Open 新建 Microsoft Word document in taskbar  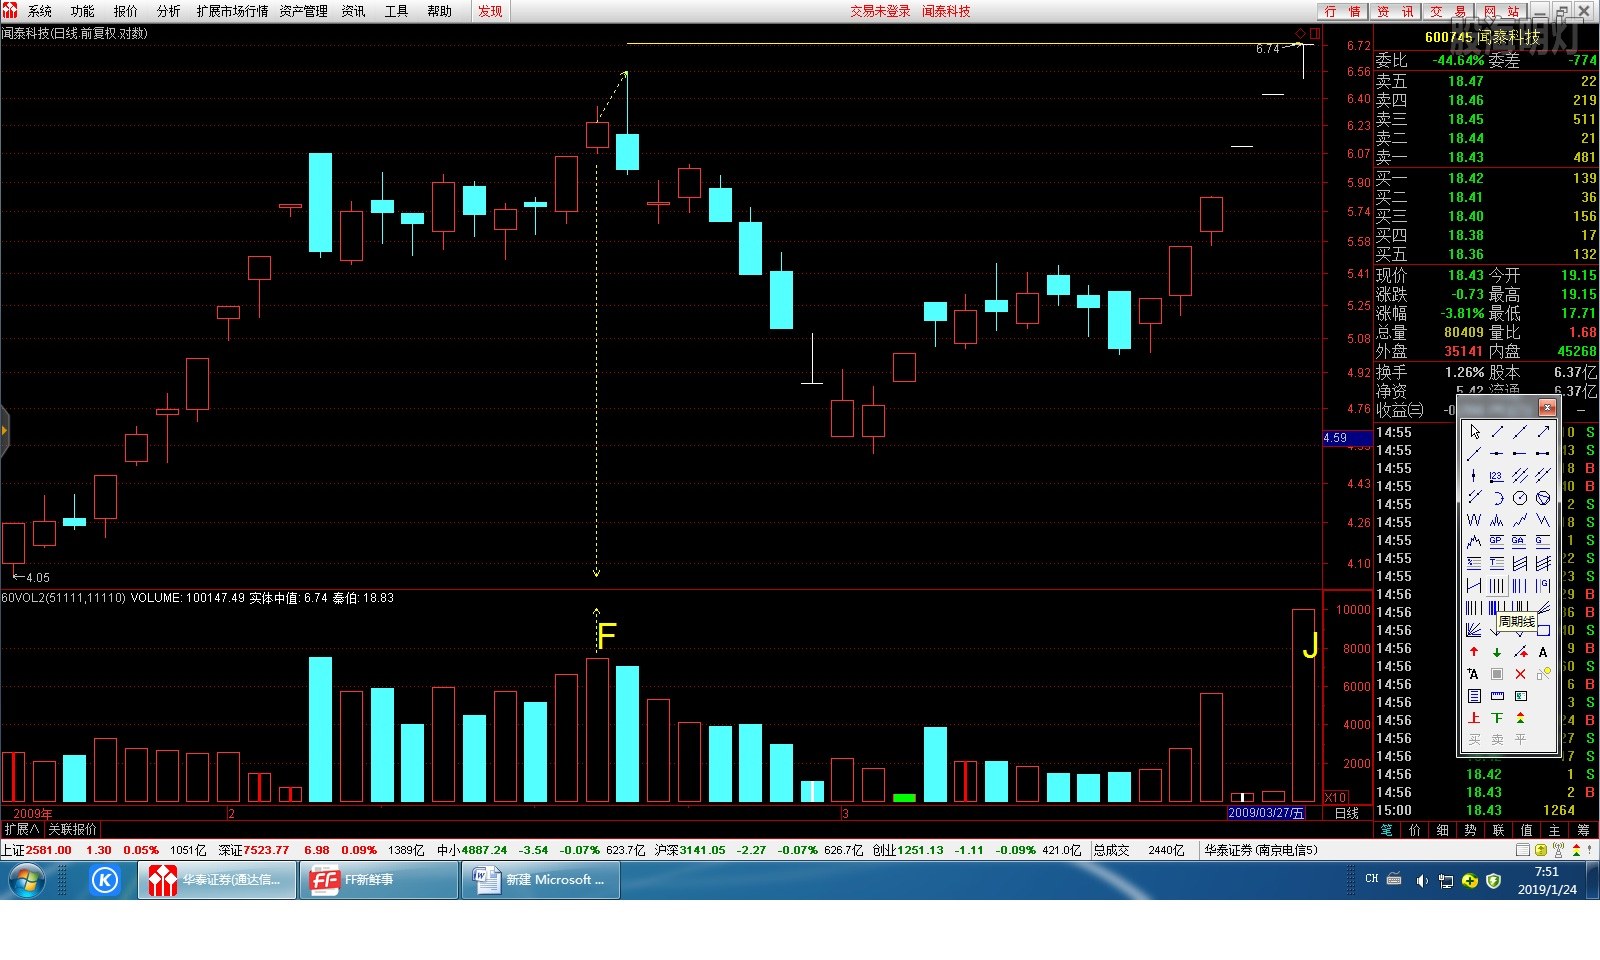click(540, 880)
